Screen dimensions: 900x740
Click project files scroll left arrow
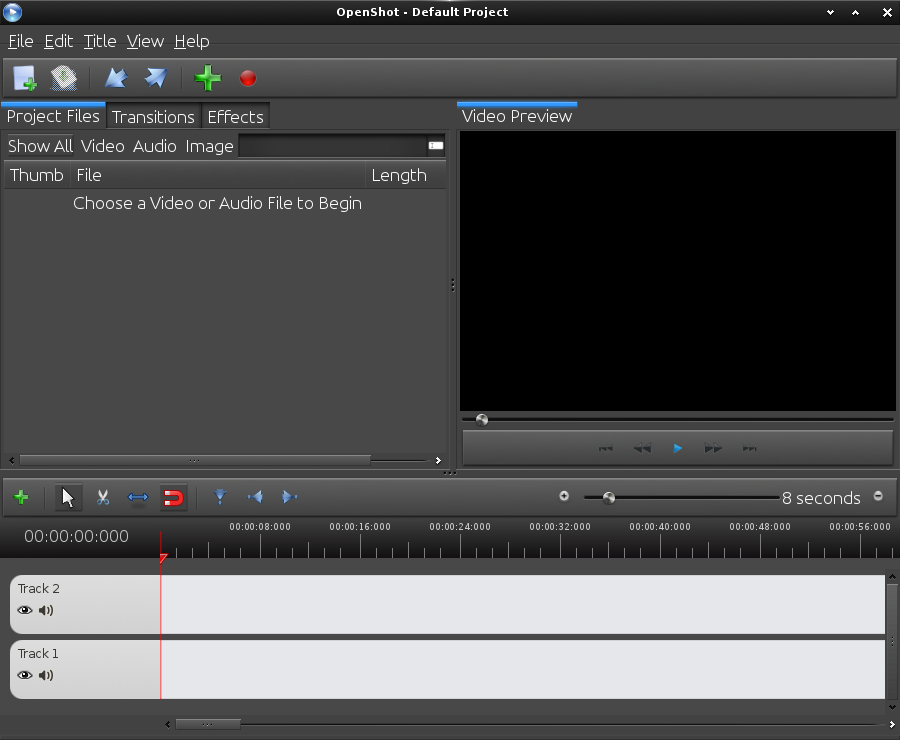point(11,460)
